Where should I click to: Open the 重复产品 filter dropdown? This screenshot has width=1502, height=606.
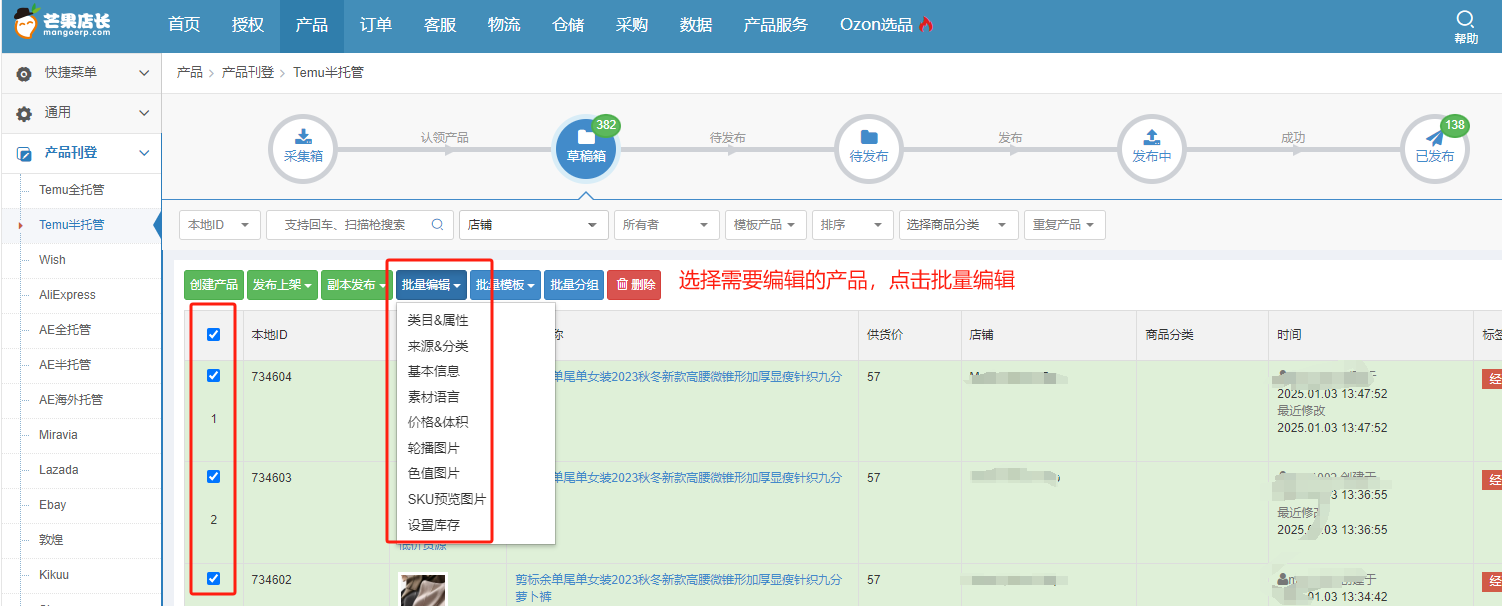click(x=1064, y=225)
